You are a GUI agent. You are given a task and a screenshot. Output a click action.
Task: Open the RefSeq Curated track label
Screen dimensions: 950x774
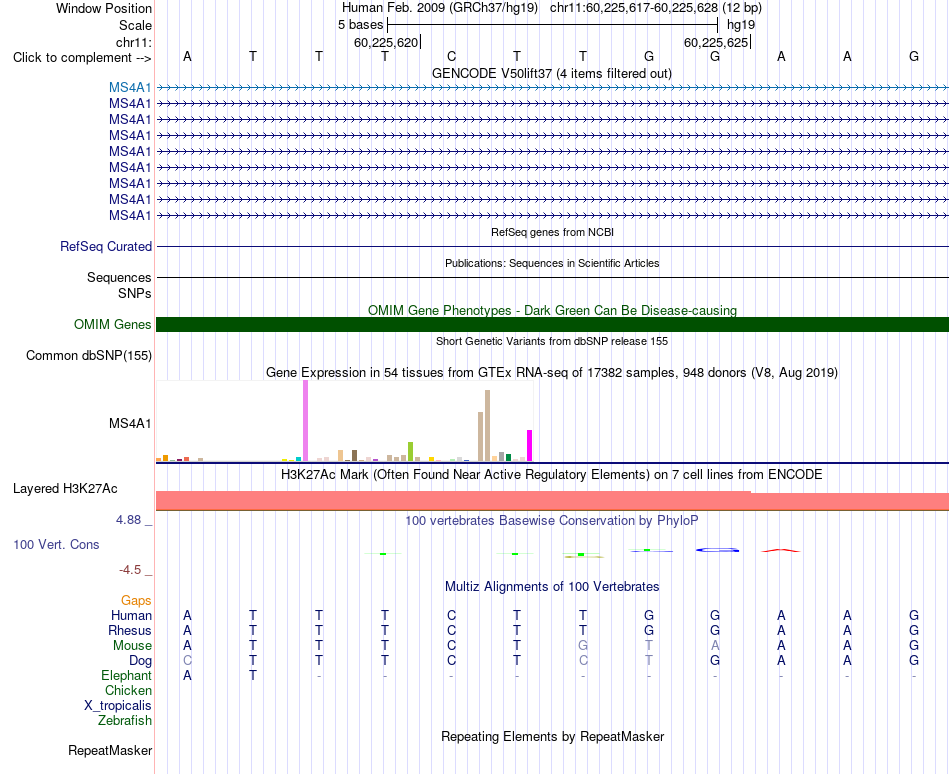pos(106,246)
